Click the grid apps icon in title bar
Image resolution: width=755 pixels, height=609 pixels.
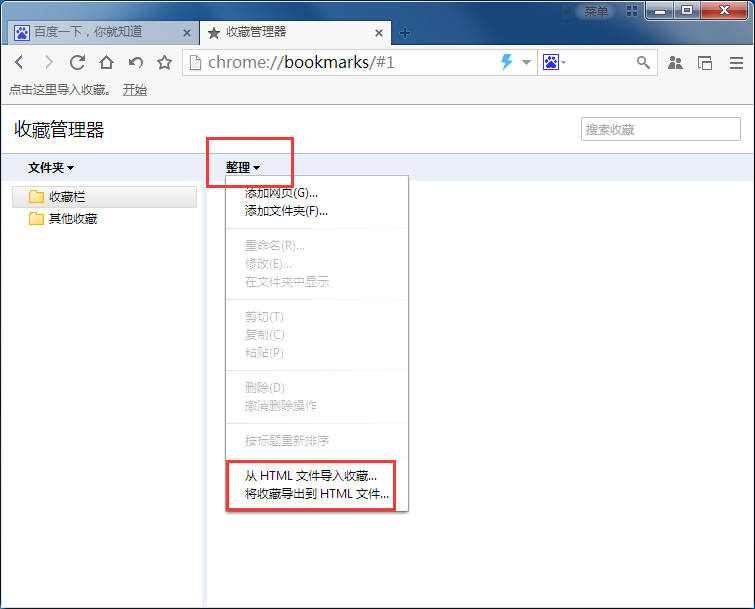tap(632, 11)
